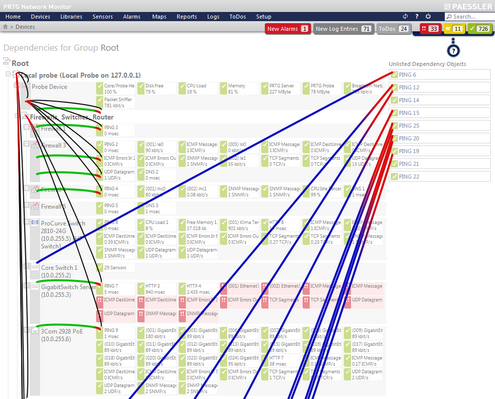
Task: Click the status check icon beside PING 21
Action: click(394, 164)
